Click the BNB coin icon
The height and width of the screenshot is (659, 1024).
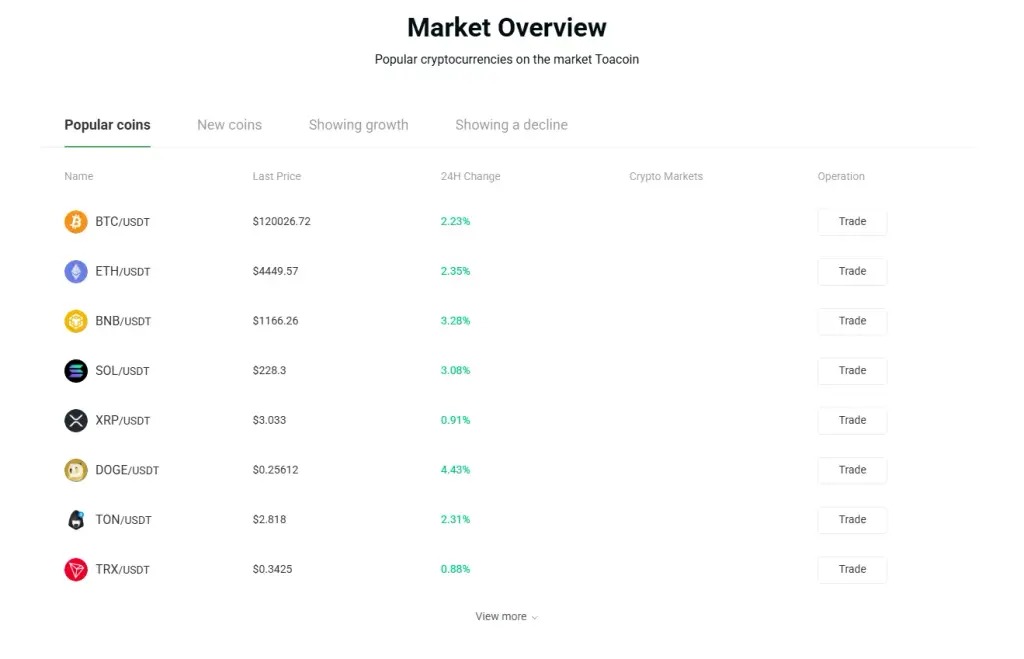76,321
